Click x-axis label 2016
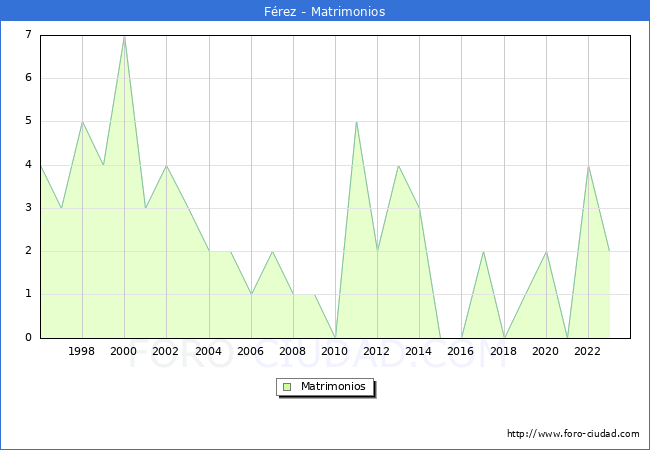Screen dimensions: 650x450 pyautogui.click(x=461, y=352)
